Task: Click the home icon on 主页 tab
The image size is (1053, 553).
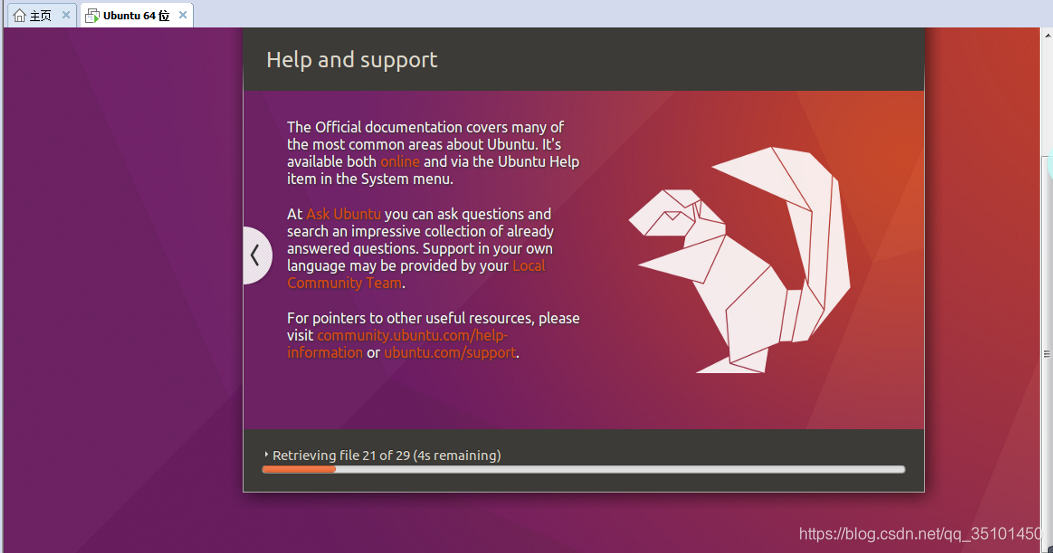Action: (19, 15)
